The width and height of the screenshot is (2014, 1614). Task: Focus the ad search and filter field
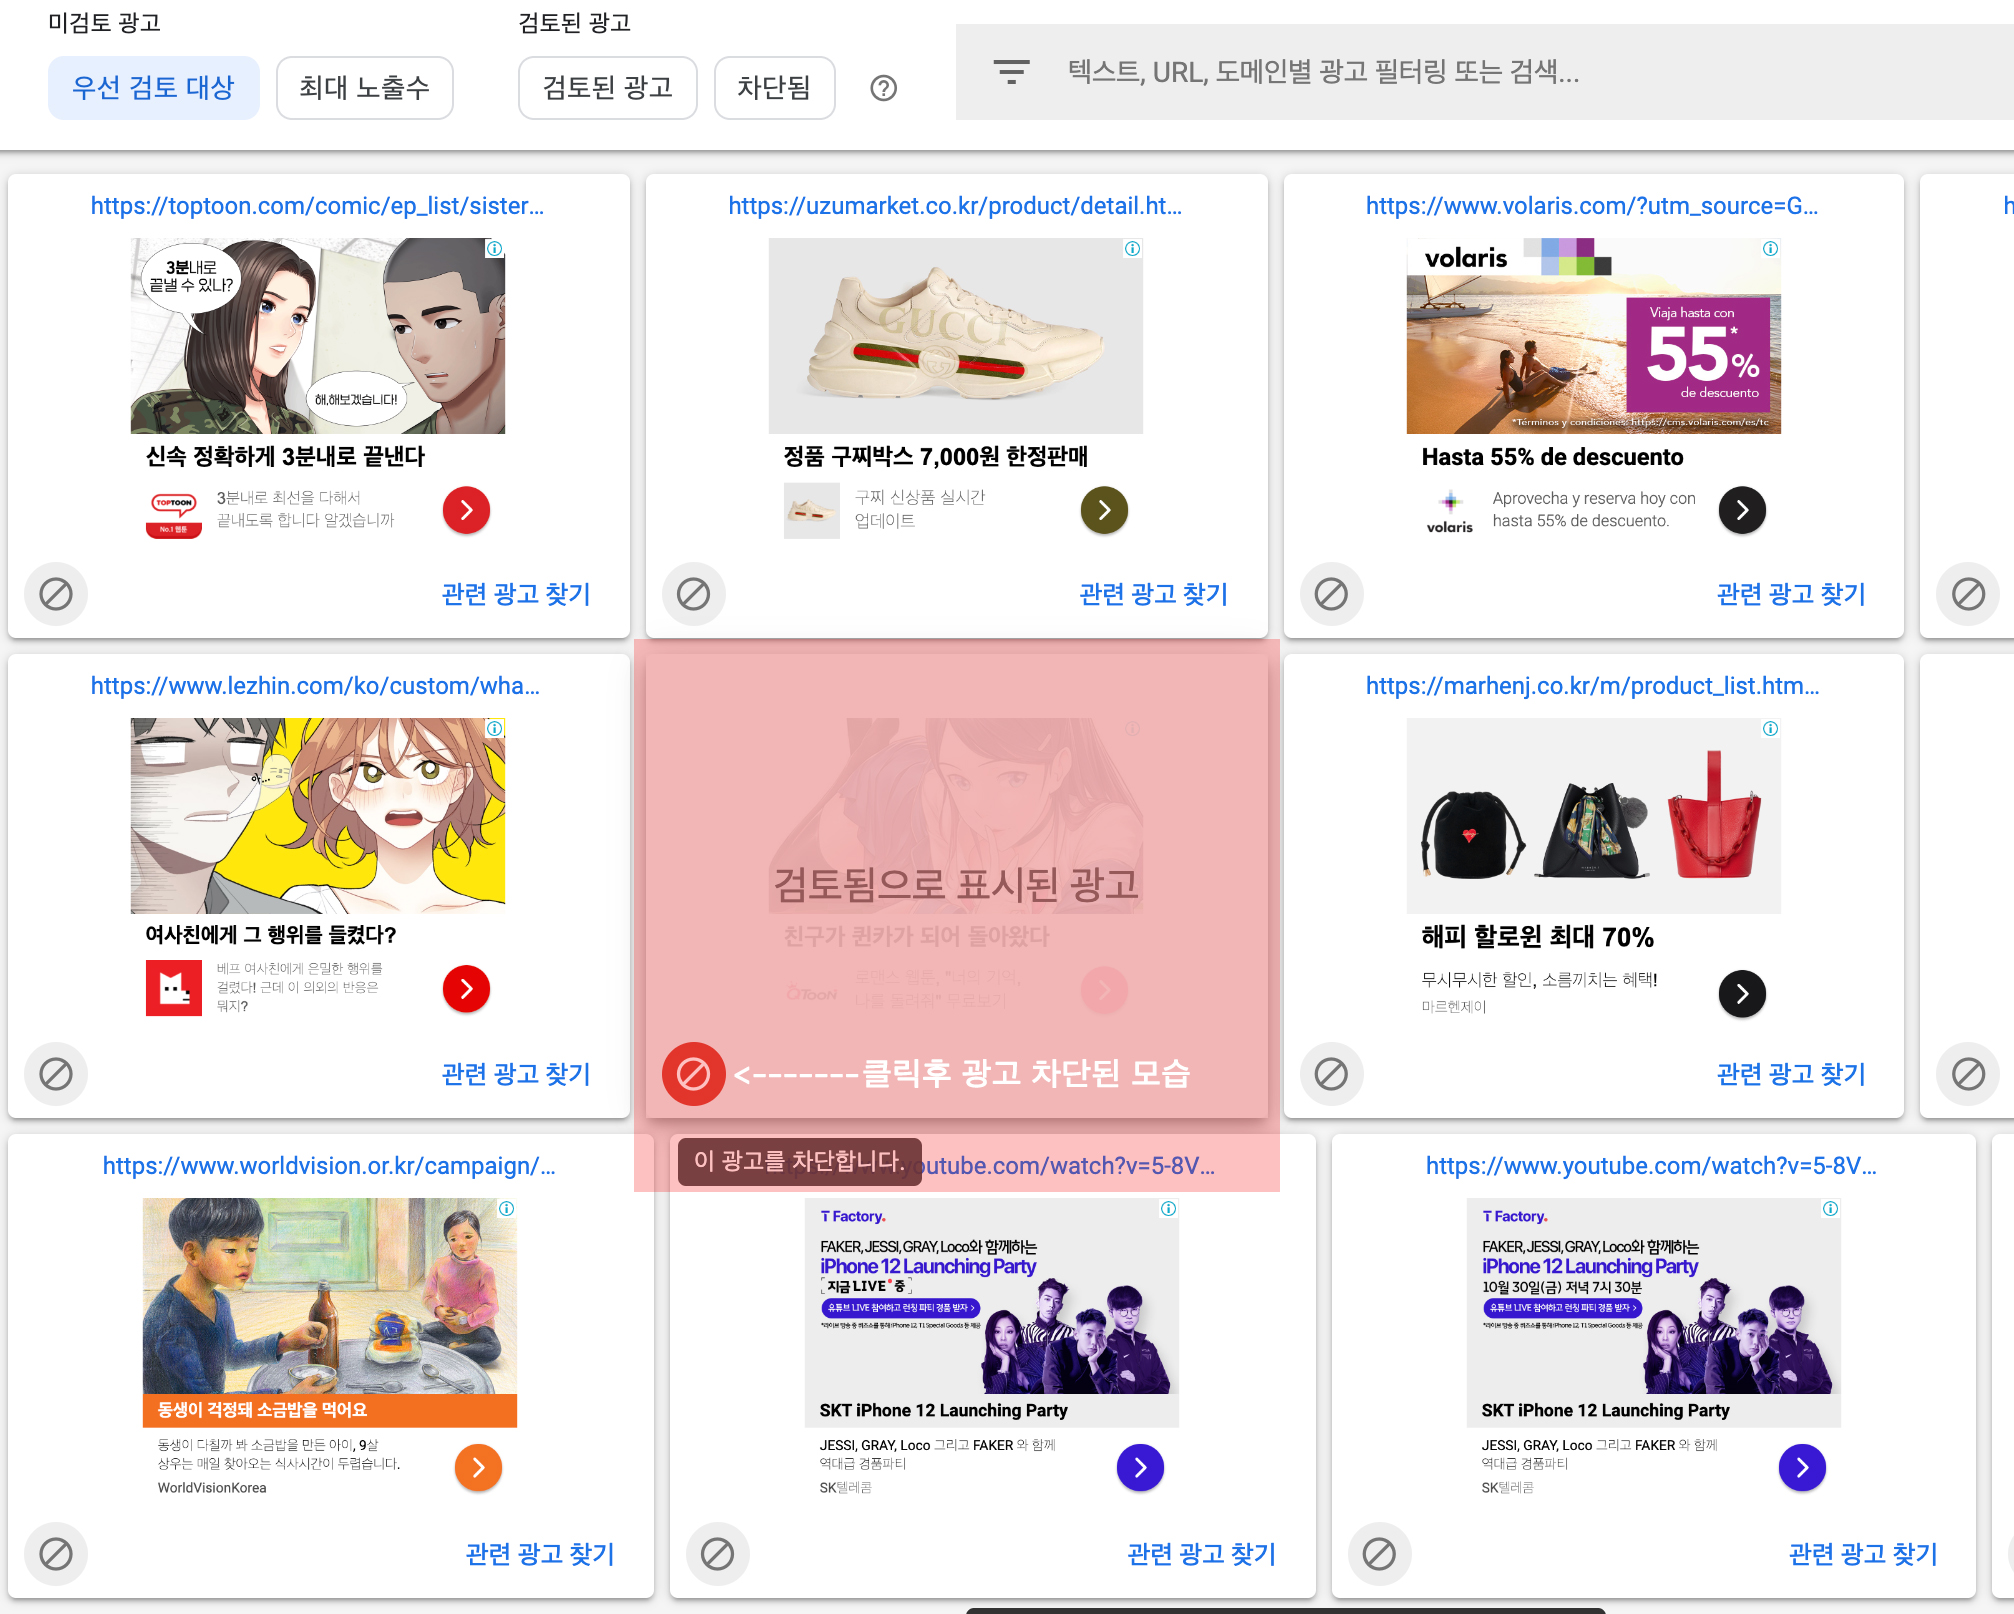click(1484, 72)
